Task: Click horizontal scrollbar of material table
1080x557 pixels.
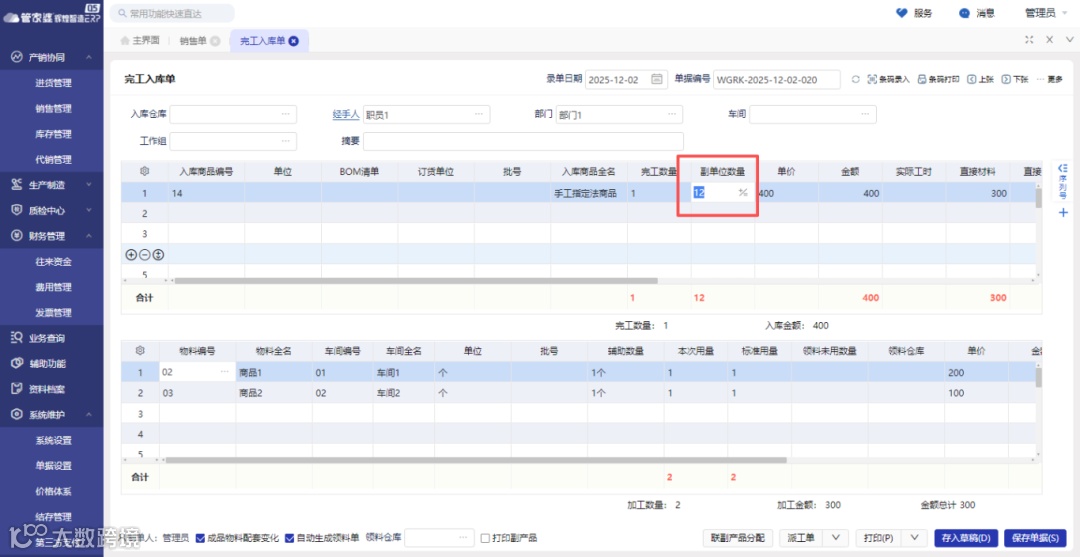Action: (475, 460)
